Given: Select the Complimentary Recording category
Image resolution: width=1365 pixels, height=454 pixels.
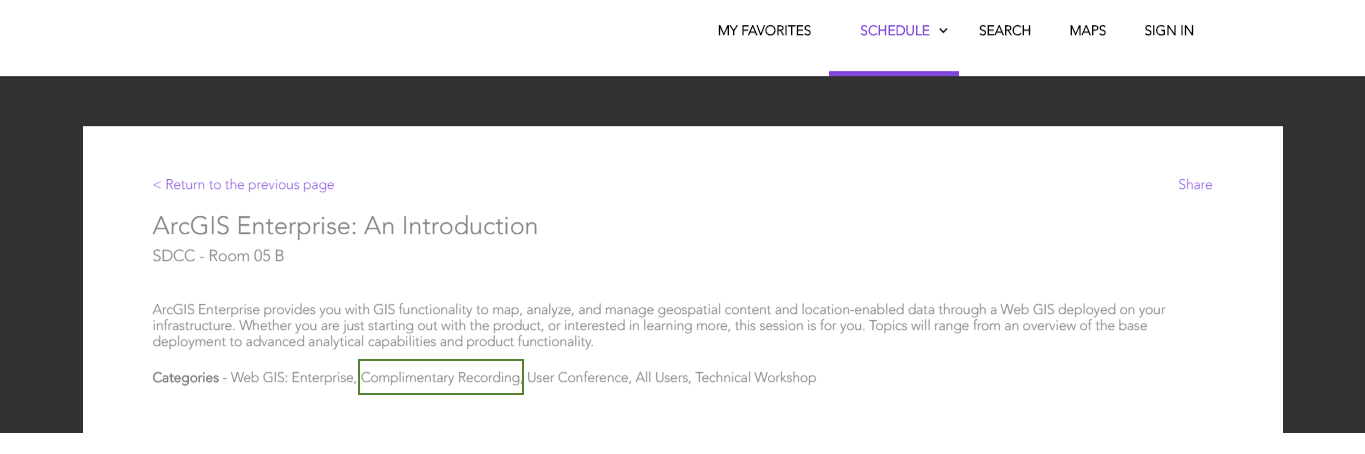Looking at the screenshot, I should click(440, 378).
